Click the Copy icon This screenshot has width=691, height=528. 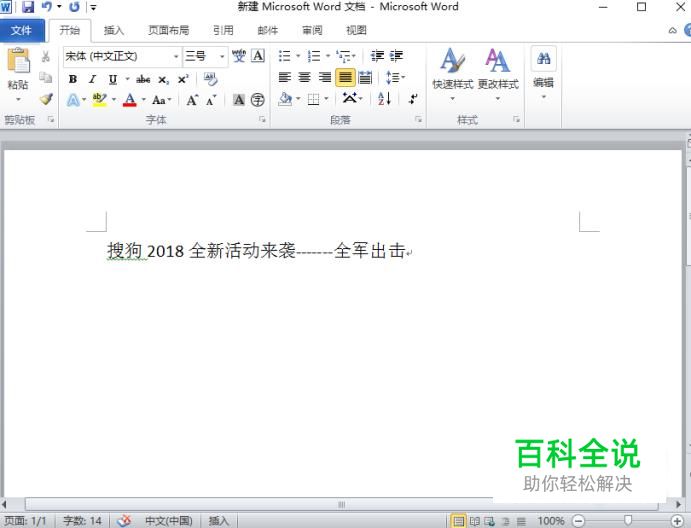pyautogui.click(x=45, y=78)
